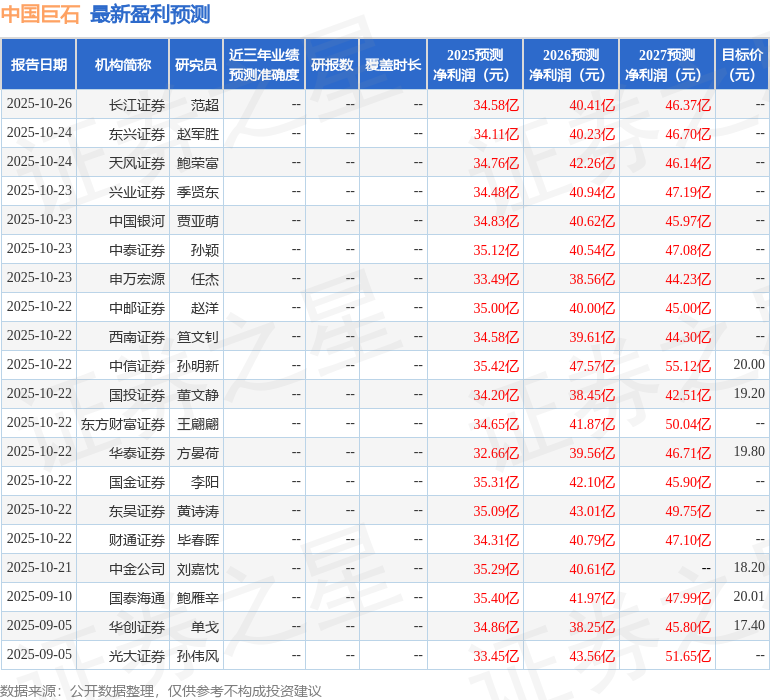Select the 2026预测净利润 column header
Image resolution: width=770 pixels, height=700 pixels.
click(571, 64)
